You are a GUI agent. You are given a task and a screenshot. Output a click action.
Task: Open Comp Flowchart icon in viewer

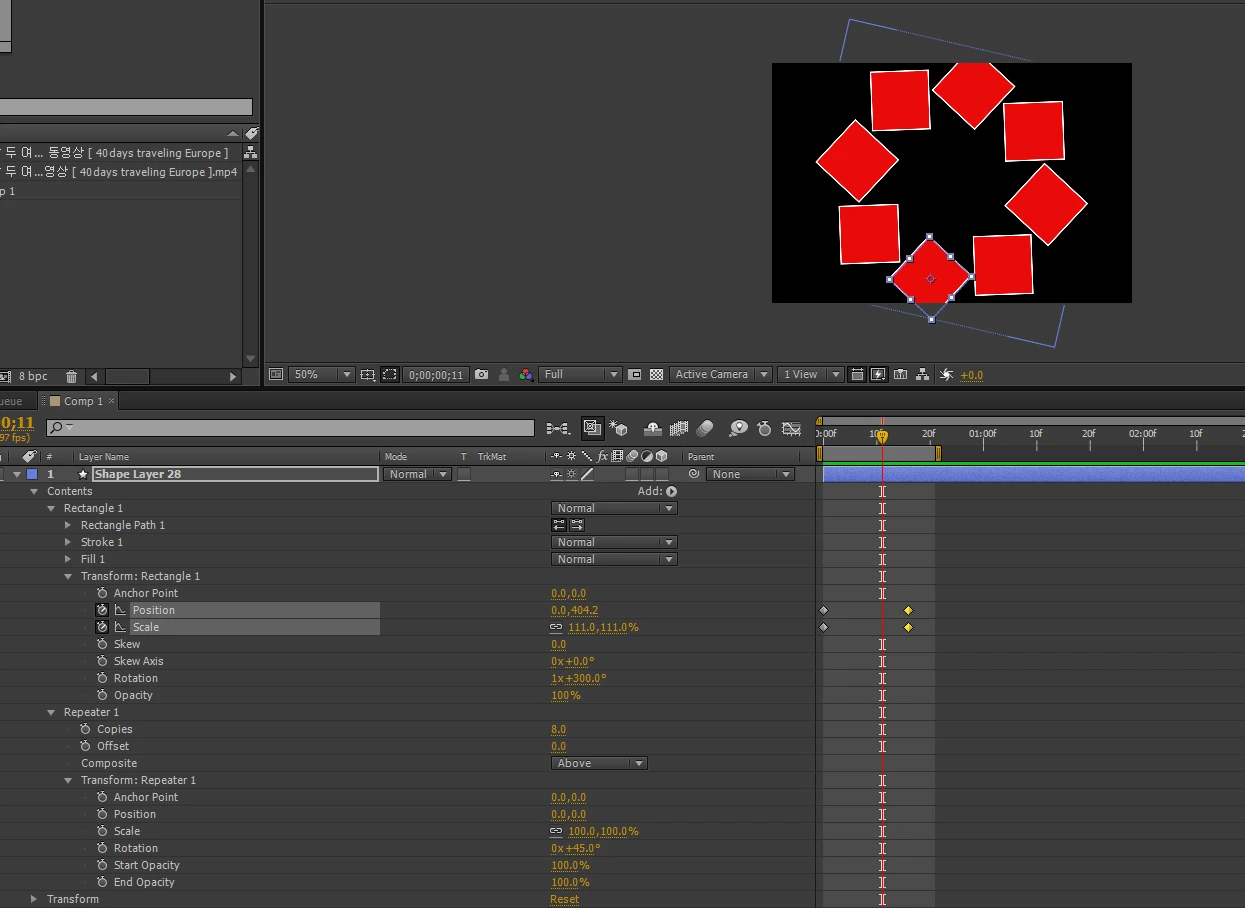point(923,375)
